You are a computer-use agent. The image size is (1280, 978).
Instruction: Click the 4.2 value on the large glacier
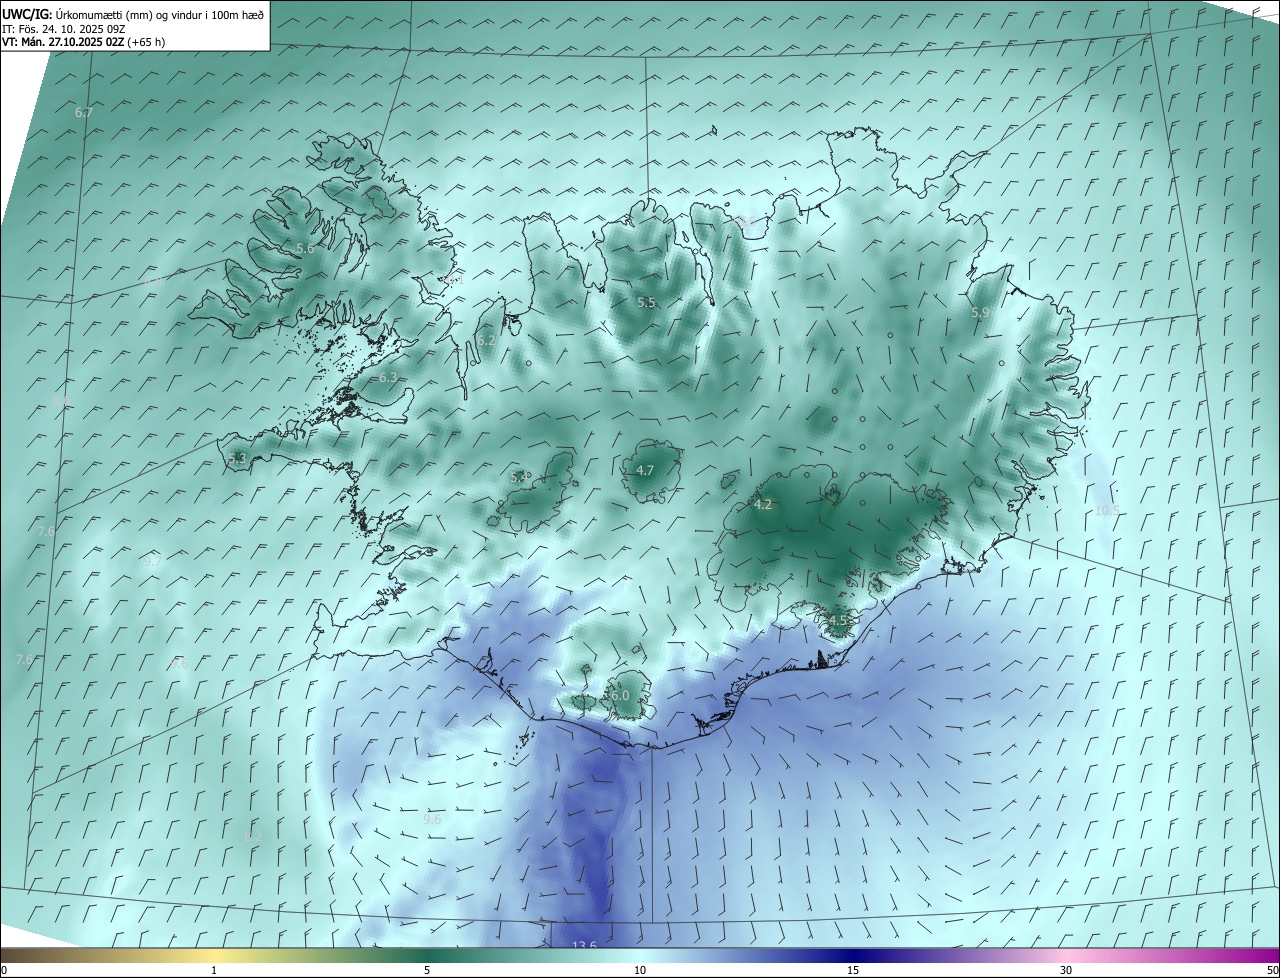pyautogui.click(x=763, y=504)
